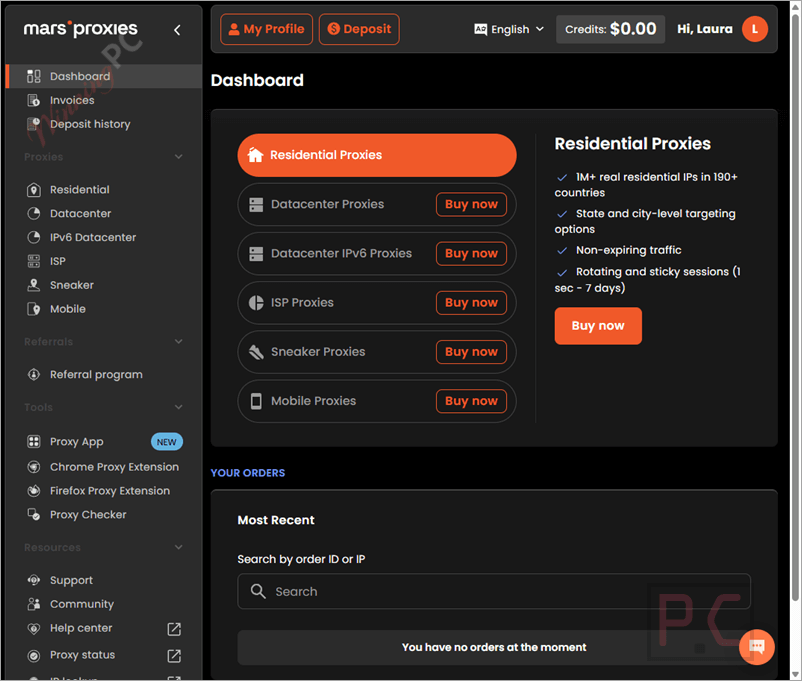Click the Proxy App grid icon
Viewport: 802px width, 681px height.
[34, 442]
